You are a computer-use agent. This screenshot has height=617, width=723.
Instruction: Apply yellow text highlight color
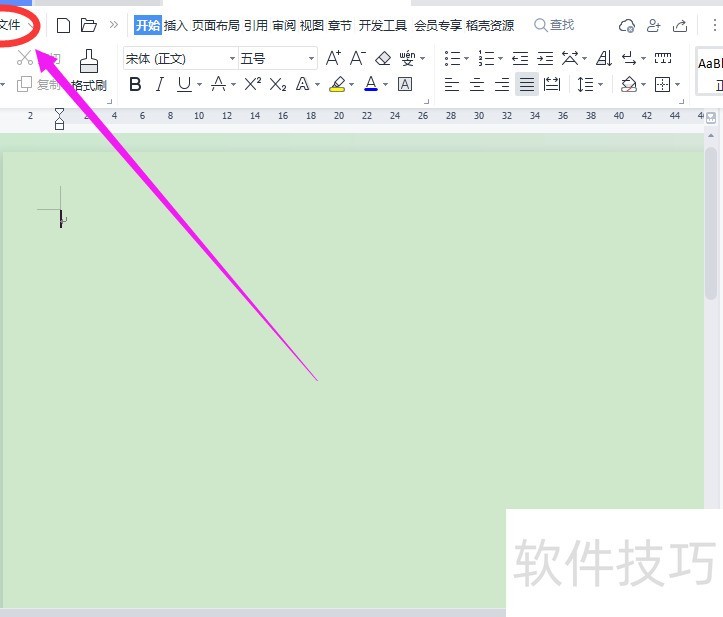point(337,84)
